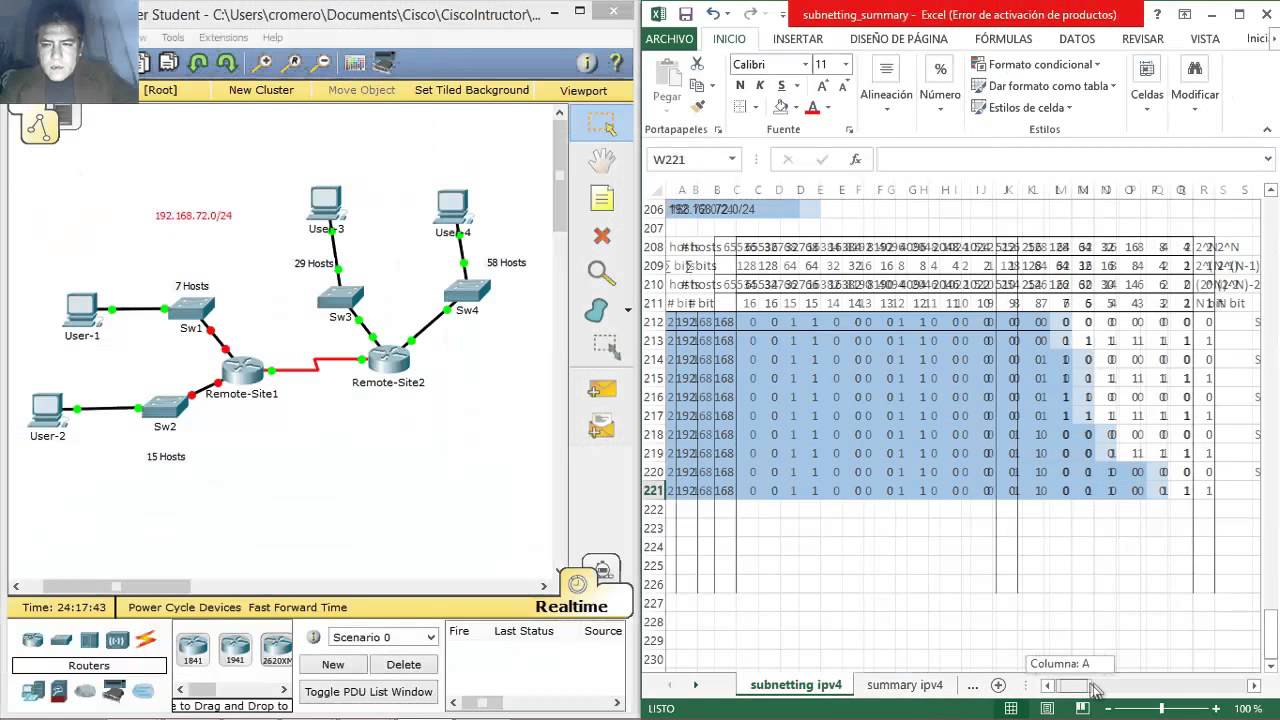Viewport: 1280px width, 720px height.
Task: Select the Connections lightning bolt icon
Action: [x=146, y=639]
